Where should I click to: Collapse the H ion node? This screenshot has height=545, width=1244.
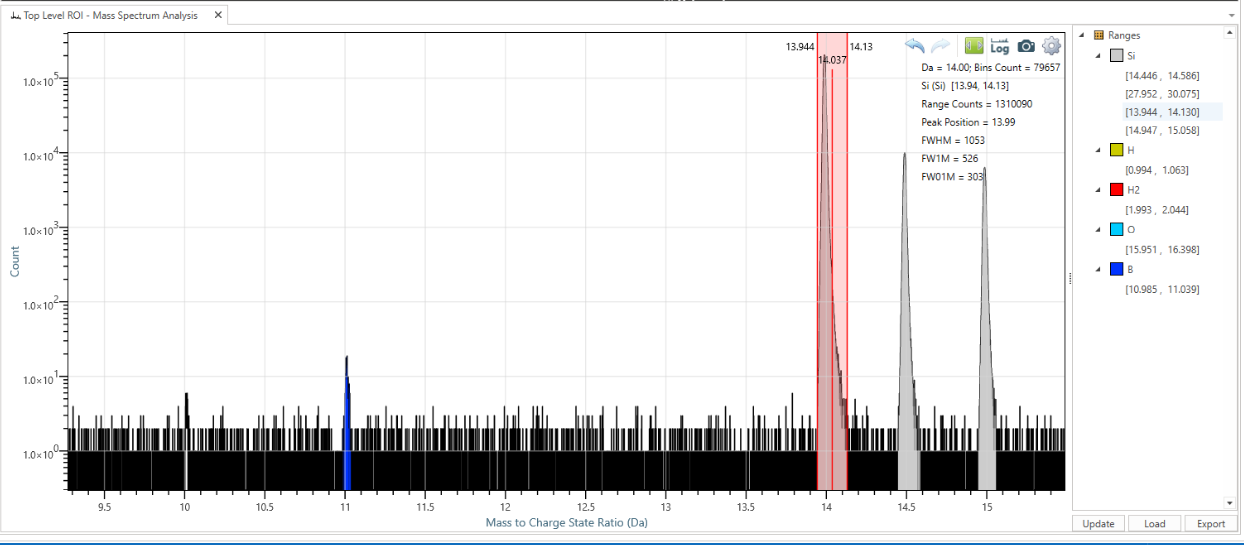(x=1098, y=150)
